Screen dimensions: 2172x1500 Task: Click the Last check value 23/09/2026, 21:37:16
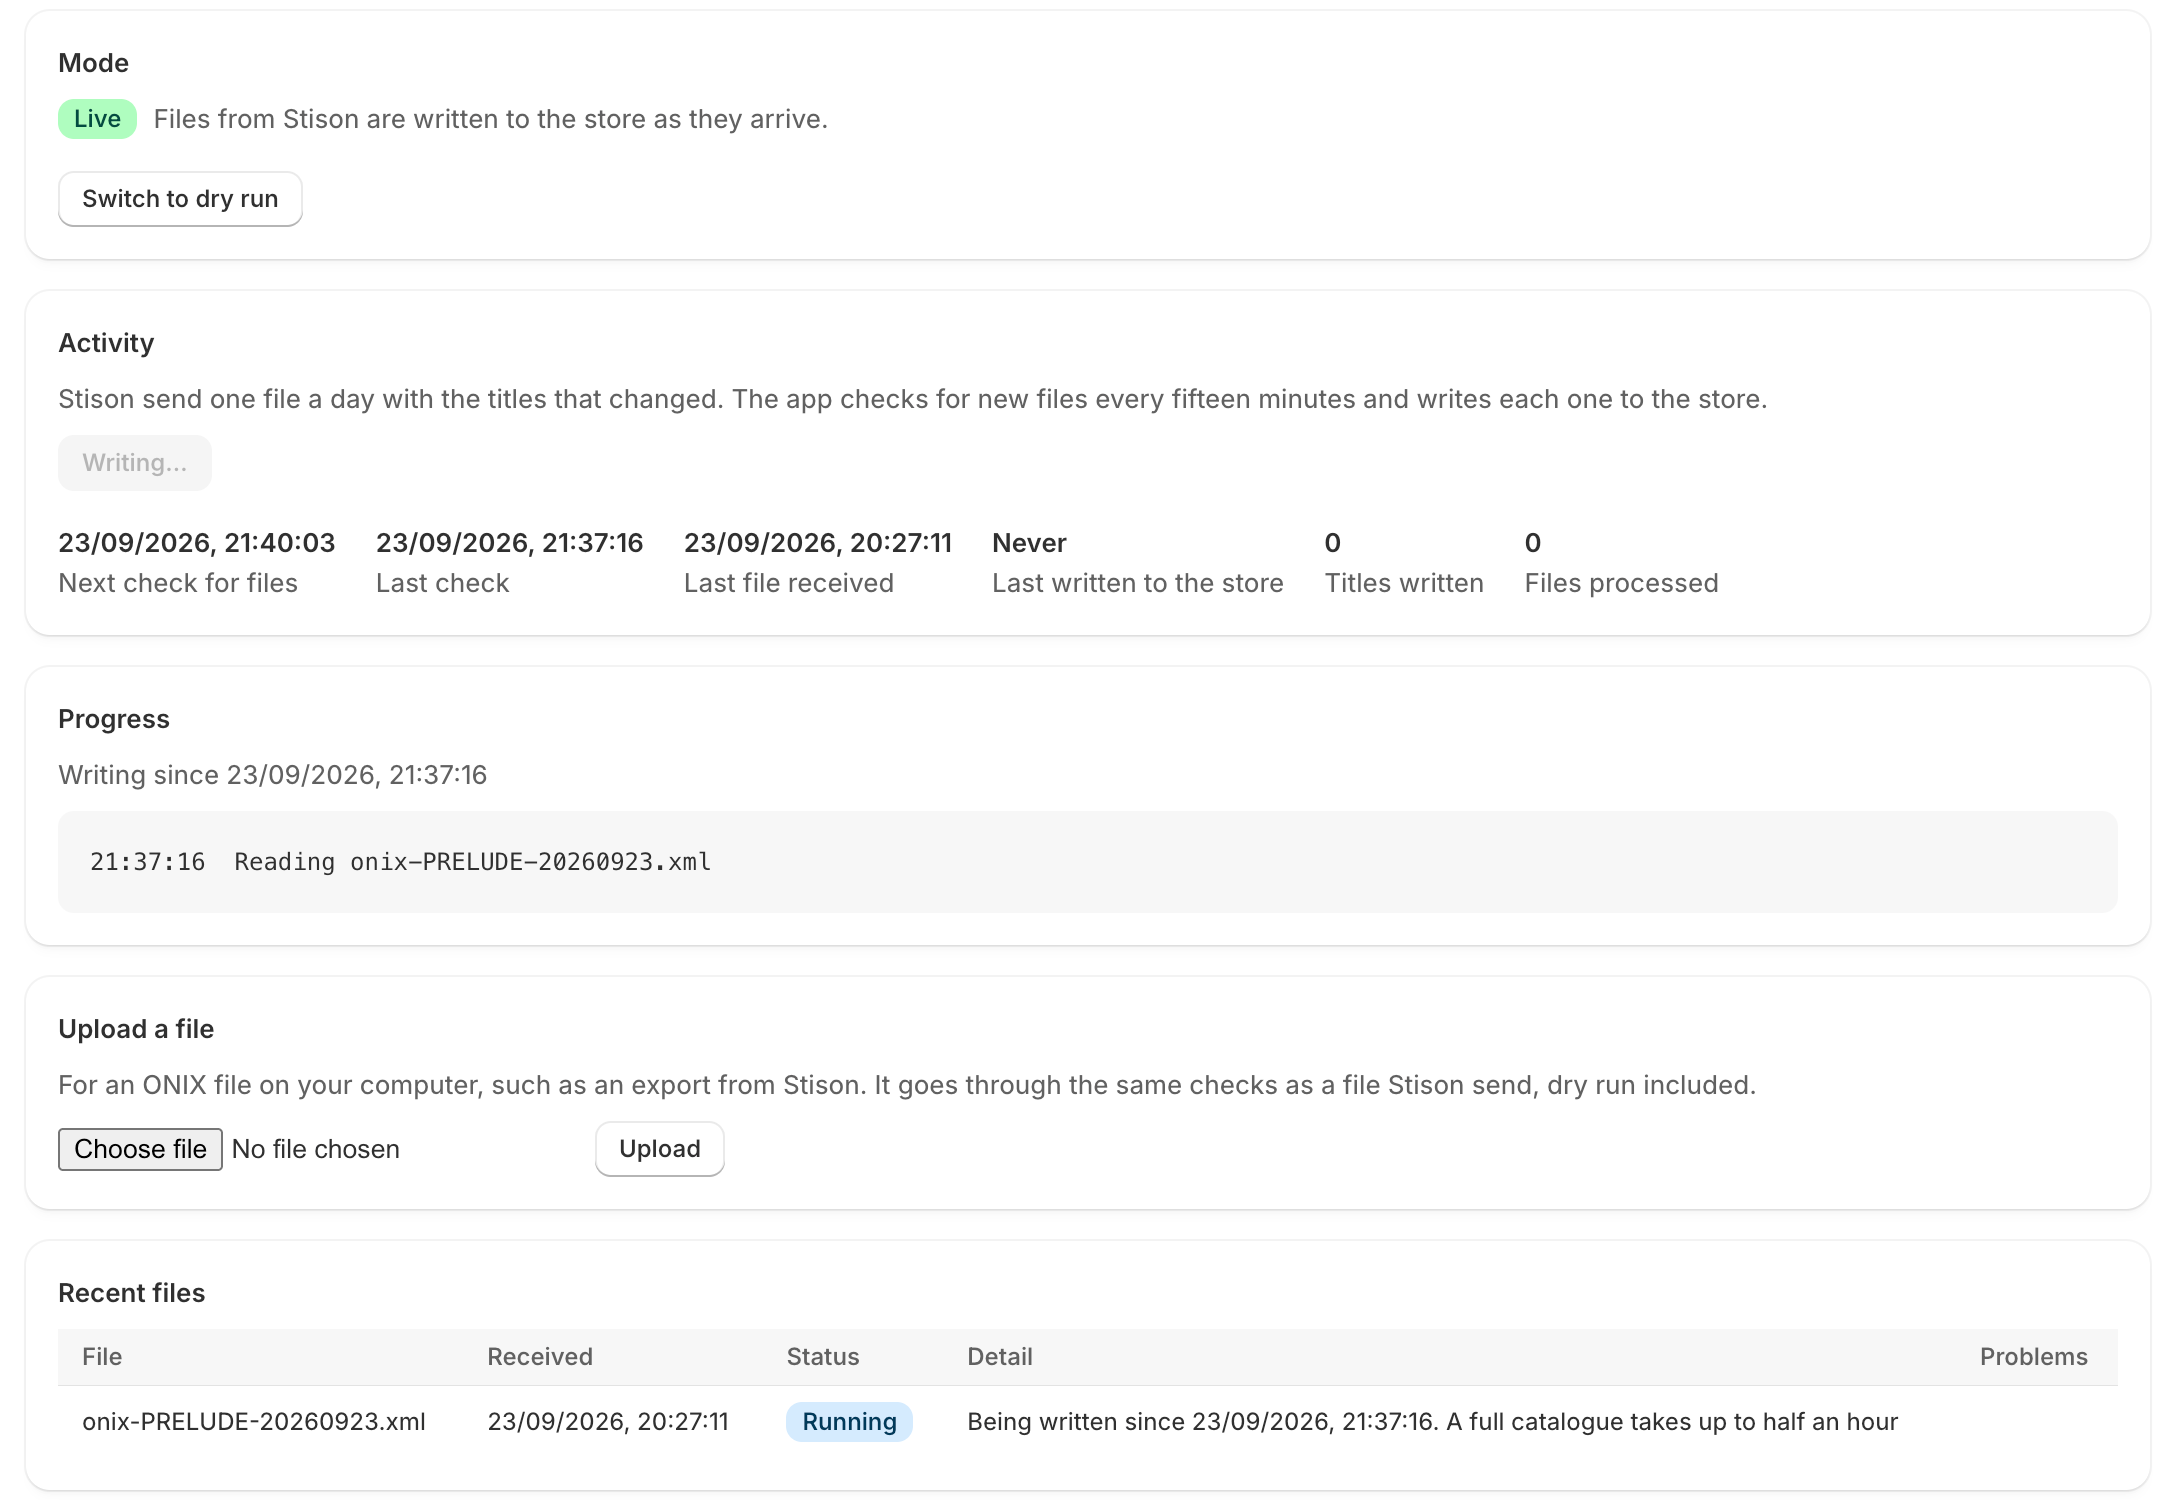[510, 543]
